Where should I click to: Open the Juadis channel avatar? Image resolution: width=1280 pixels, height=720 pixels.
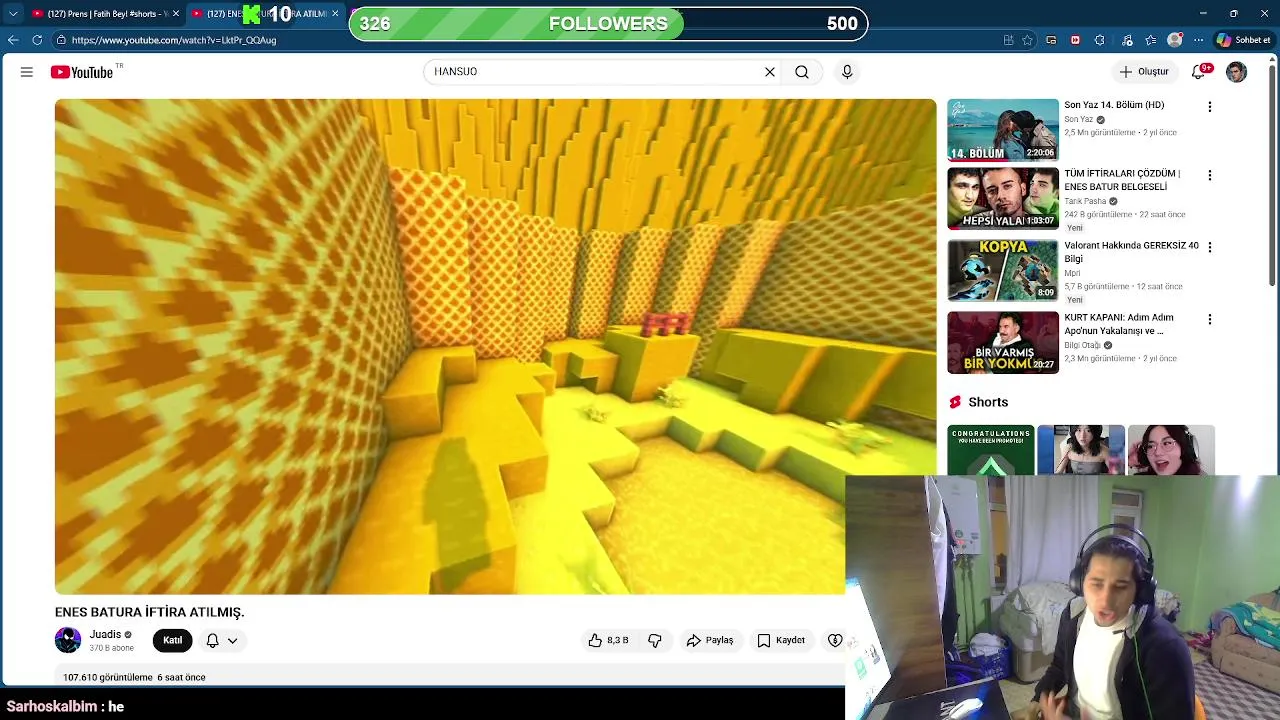pyautogui.click(x=68, y=640)
